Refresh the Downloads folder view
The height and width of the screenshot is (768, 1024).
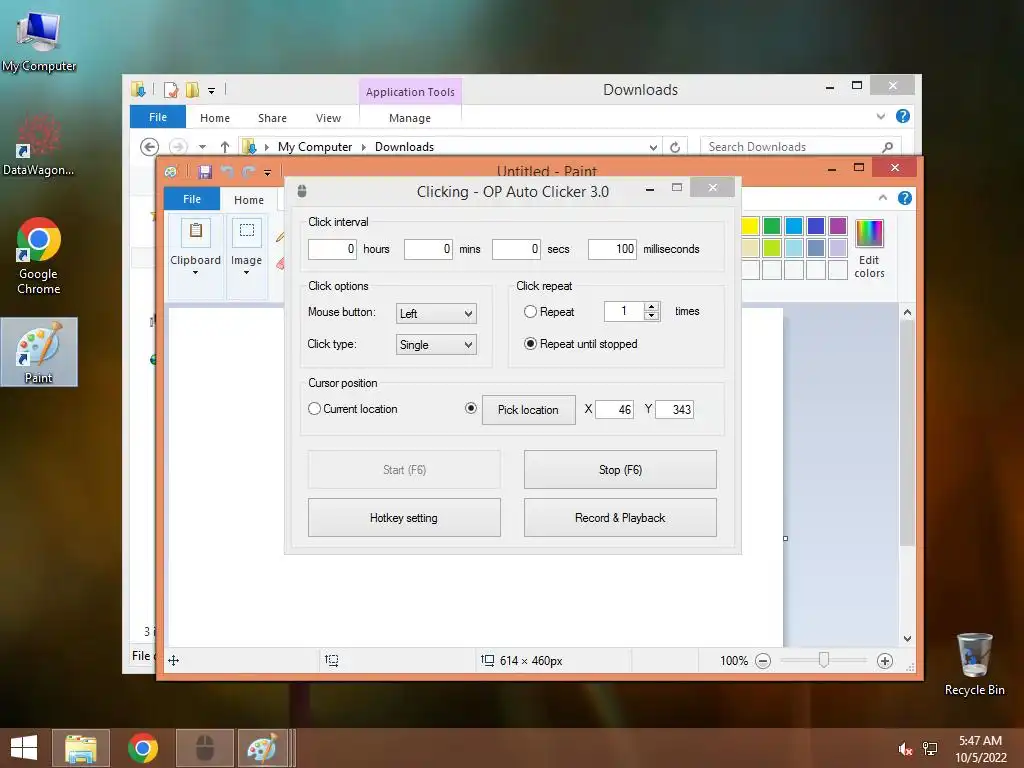675,147
